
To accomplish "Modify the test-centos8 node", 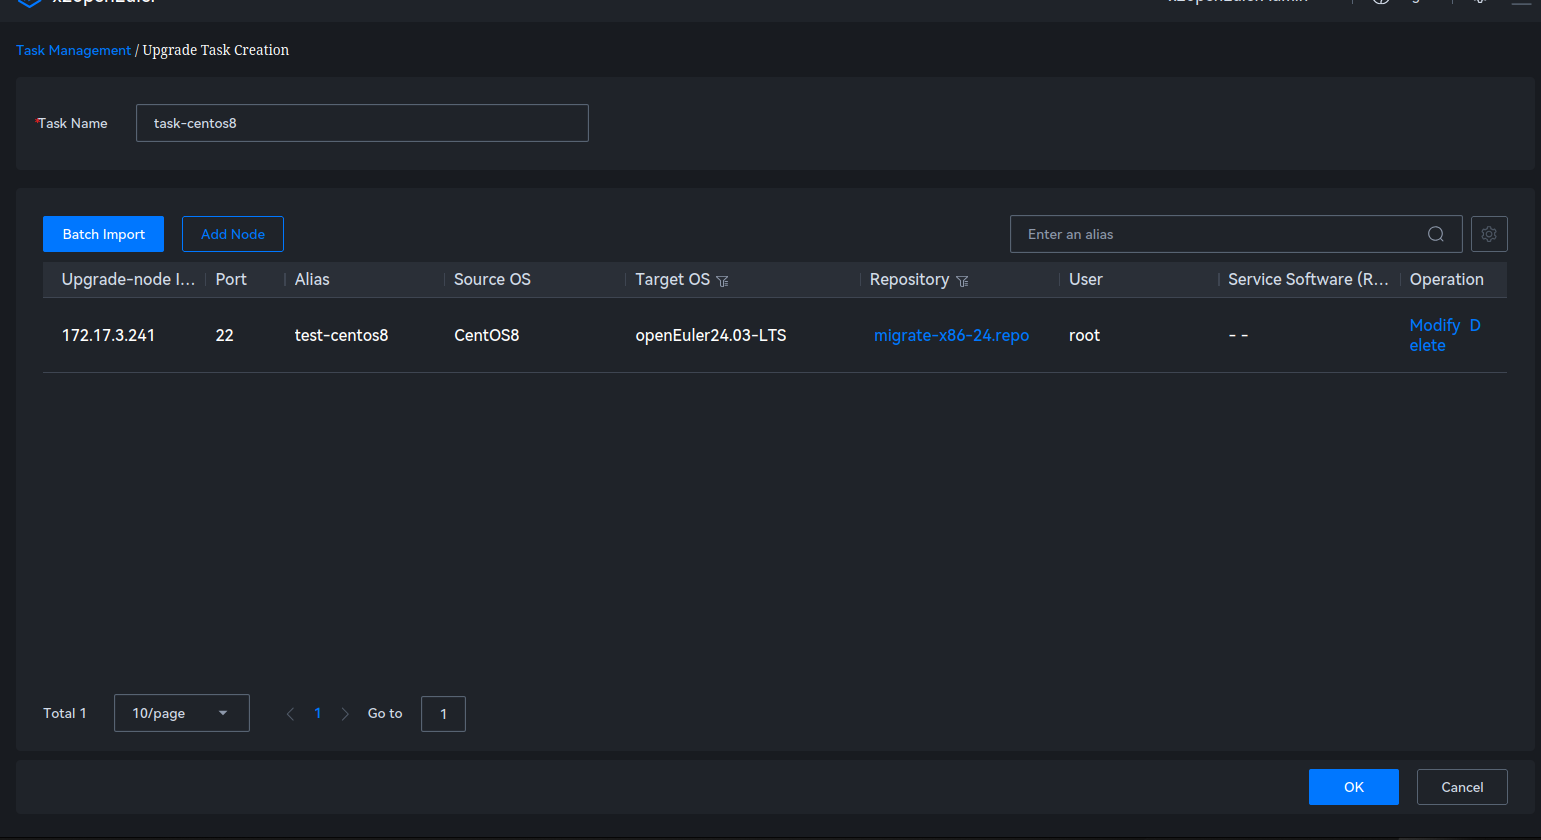I will point(1434,325).
